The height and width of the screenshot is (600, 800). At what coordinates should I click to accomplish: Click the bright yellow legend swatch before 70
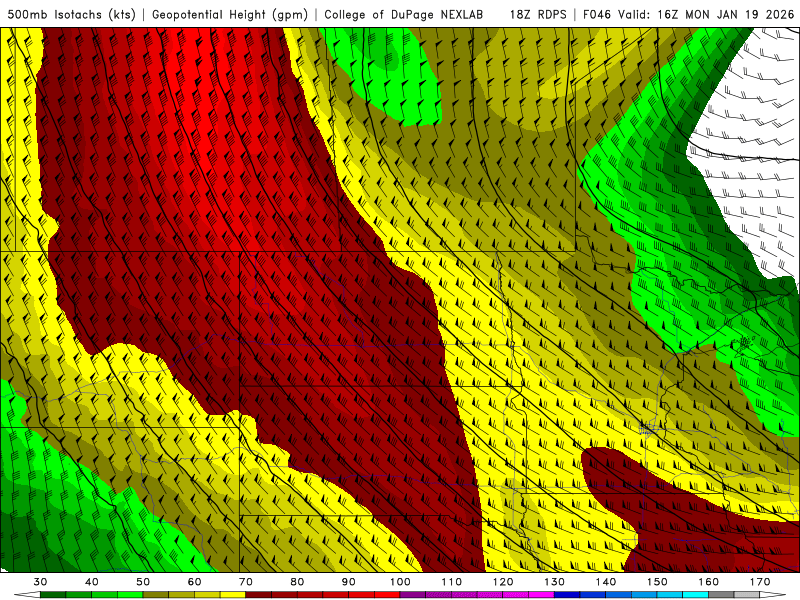coord(233,595)
